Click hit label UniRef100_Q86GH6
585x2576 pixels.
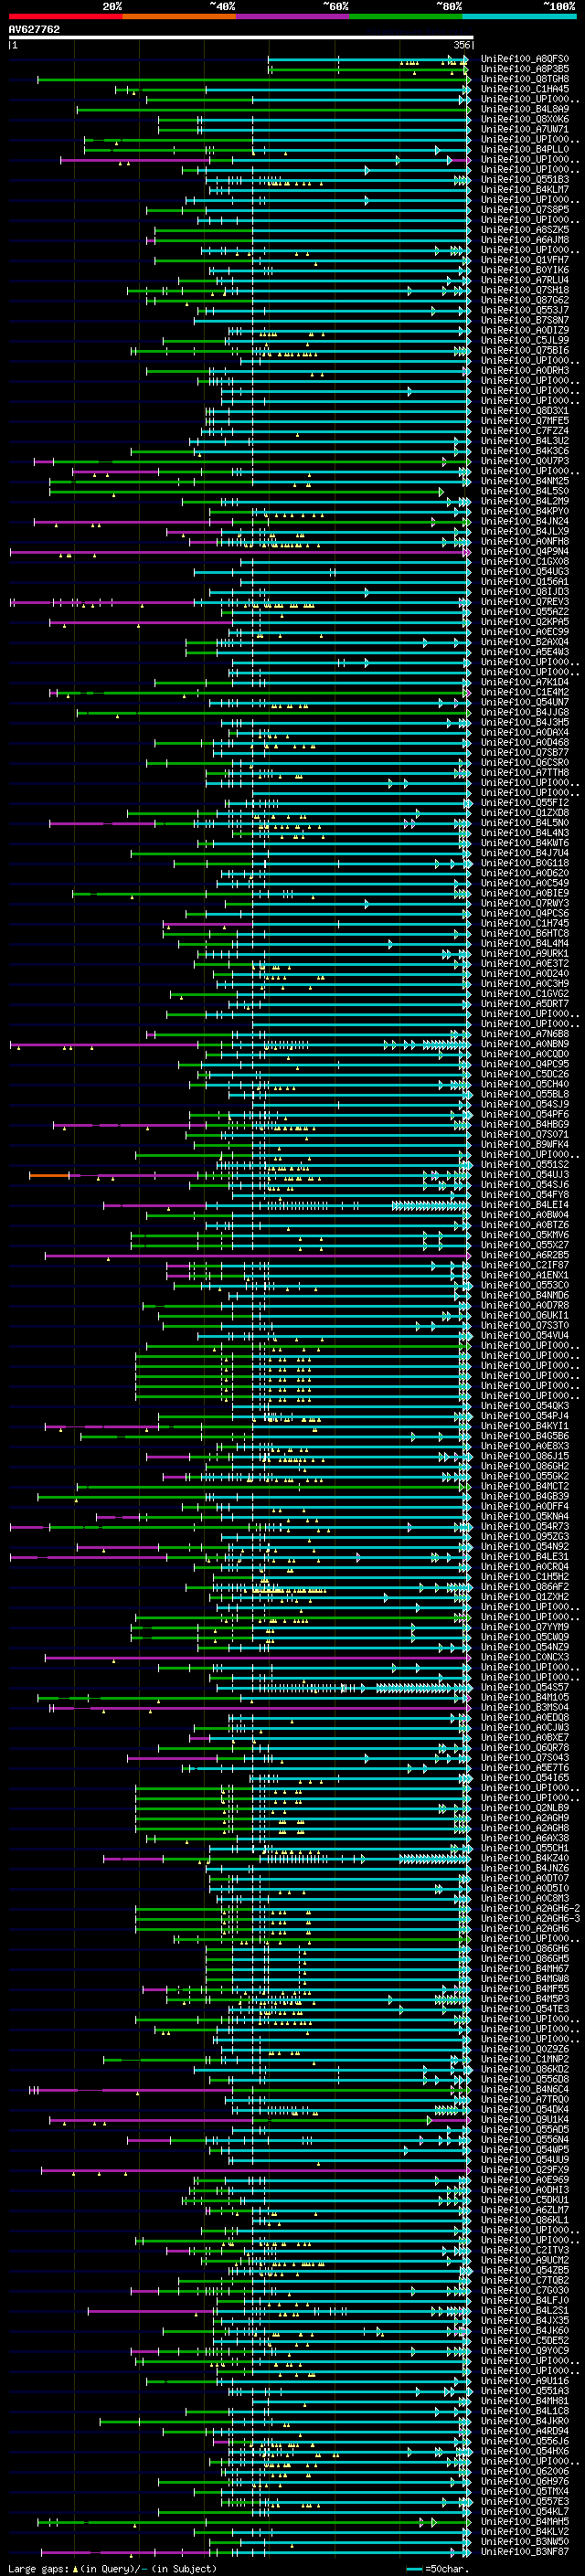(525, 1949)
